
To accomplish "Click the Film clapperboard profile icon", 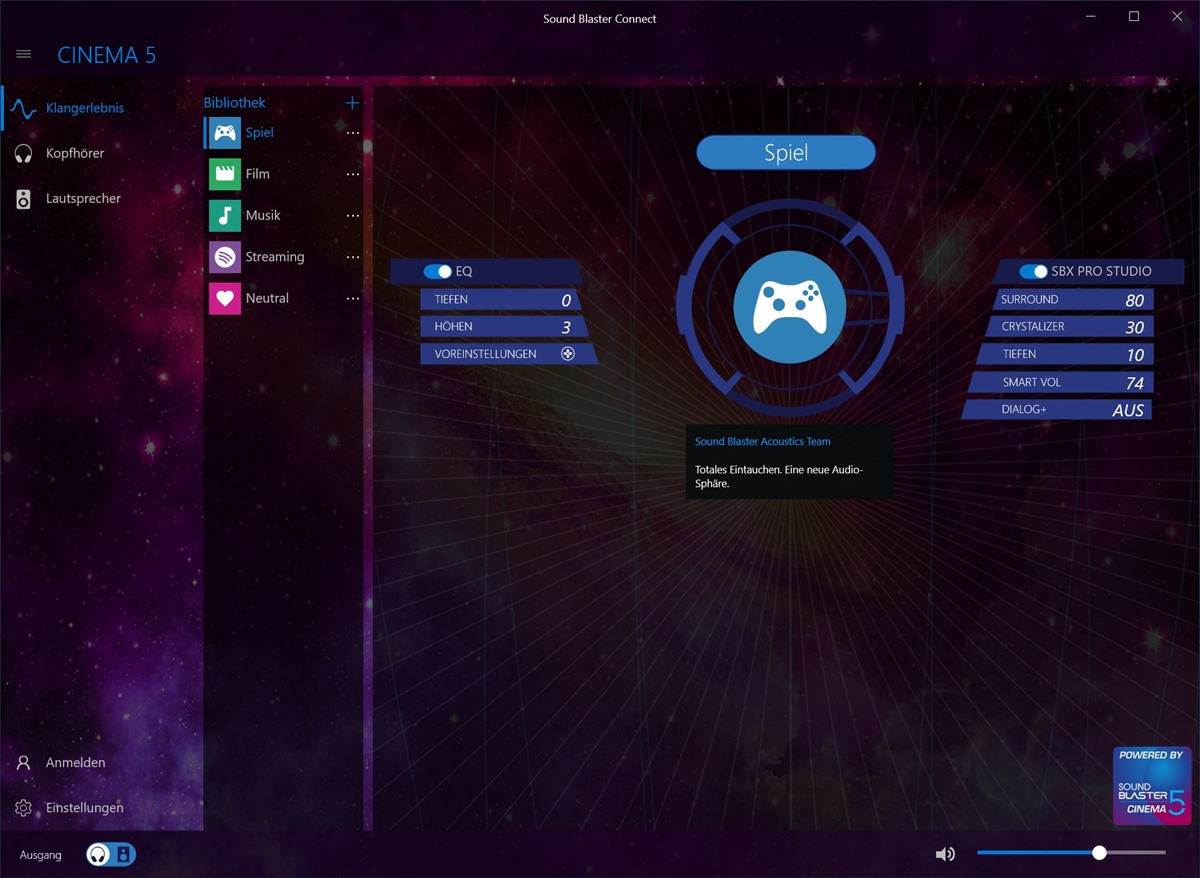I will click(x=225, y=174).
